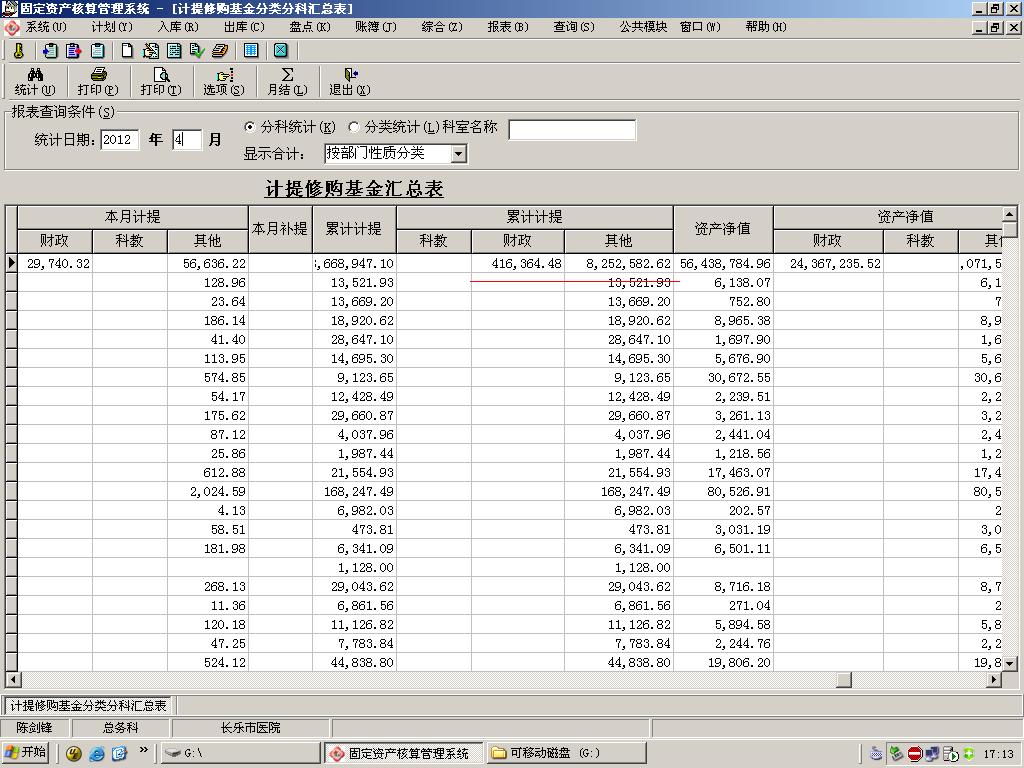Image resolution: width=1024 pixels, height=768 pixels.
Task: Click the yellow key icon in toolbar
Action: (x=18, y=50)
